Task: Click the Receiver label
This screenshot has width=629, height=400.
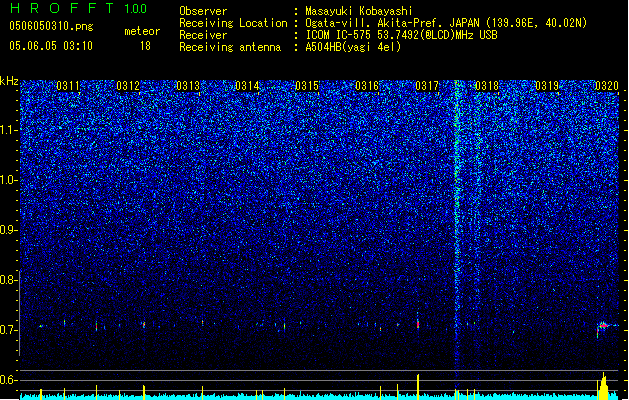Action: [203, 35]
